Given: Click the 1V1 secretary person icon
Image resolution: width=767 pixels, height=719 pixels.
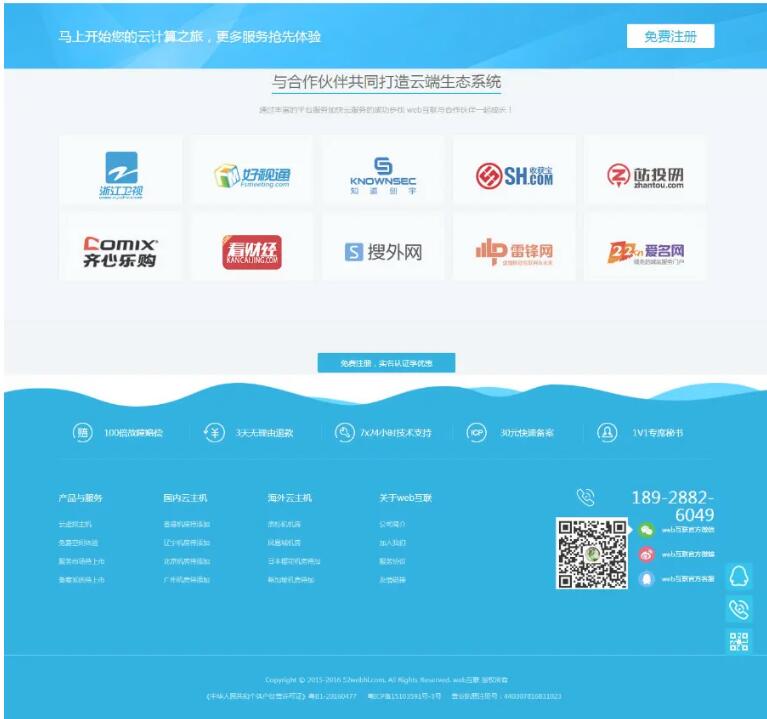Looking at the screenshot, I should pos(607,432).
